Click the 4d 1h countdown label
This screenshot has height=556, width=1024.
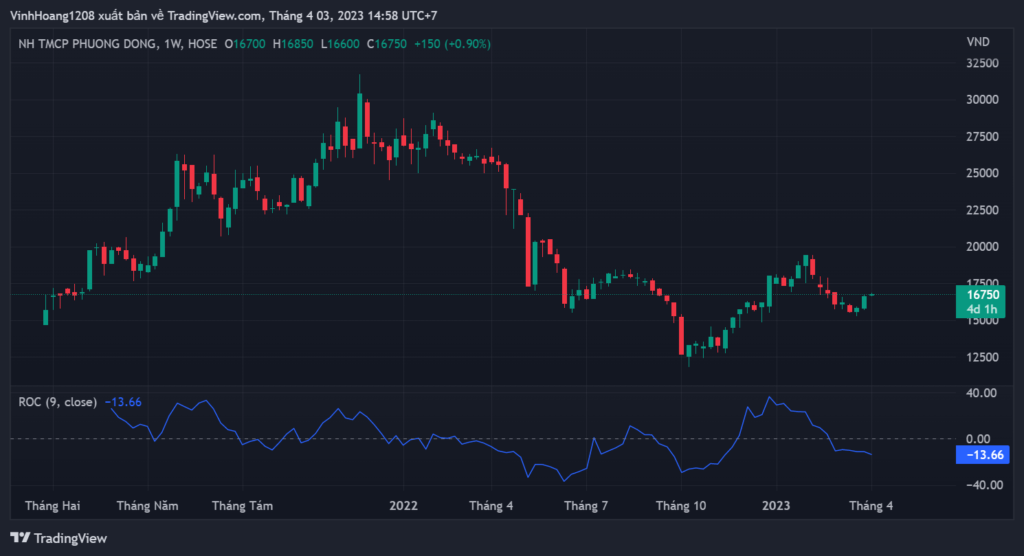[x=982, y=309]
